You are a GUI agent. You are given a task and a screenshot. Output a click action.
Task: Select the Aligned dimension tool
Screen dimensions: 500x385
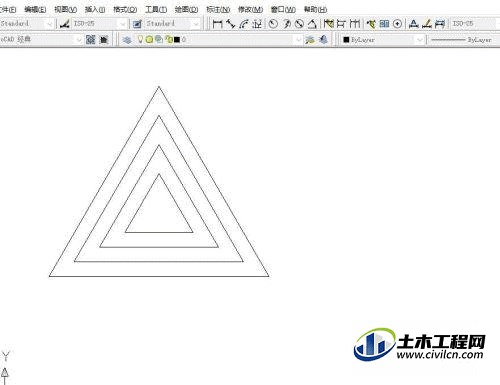[x=231, y=24]
